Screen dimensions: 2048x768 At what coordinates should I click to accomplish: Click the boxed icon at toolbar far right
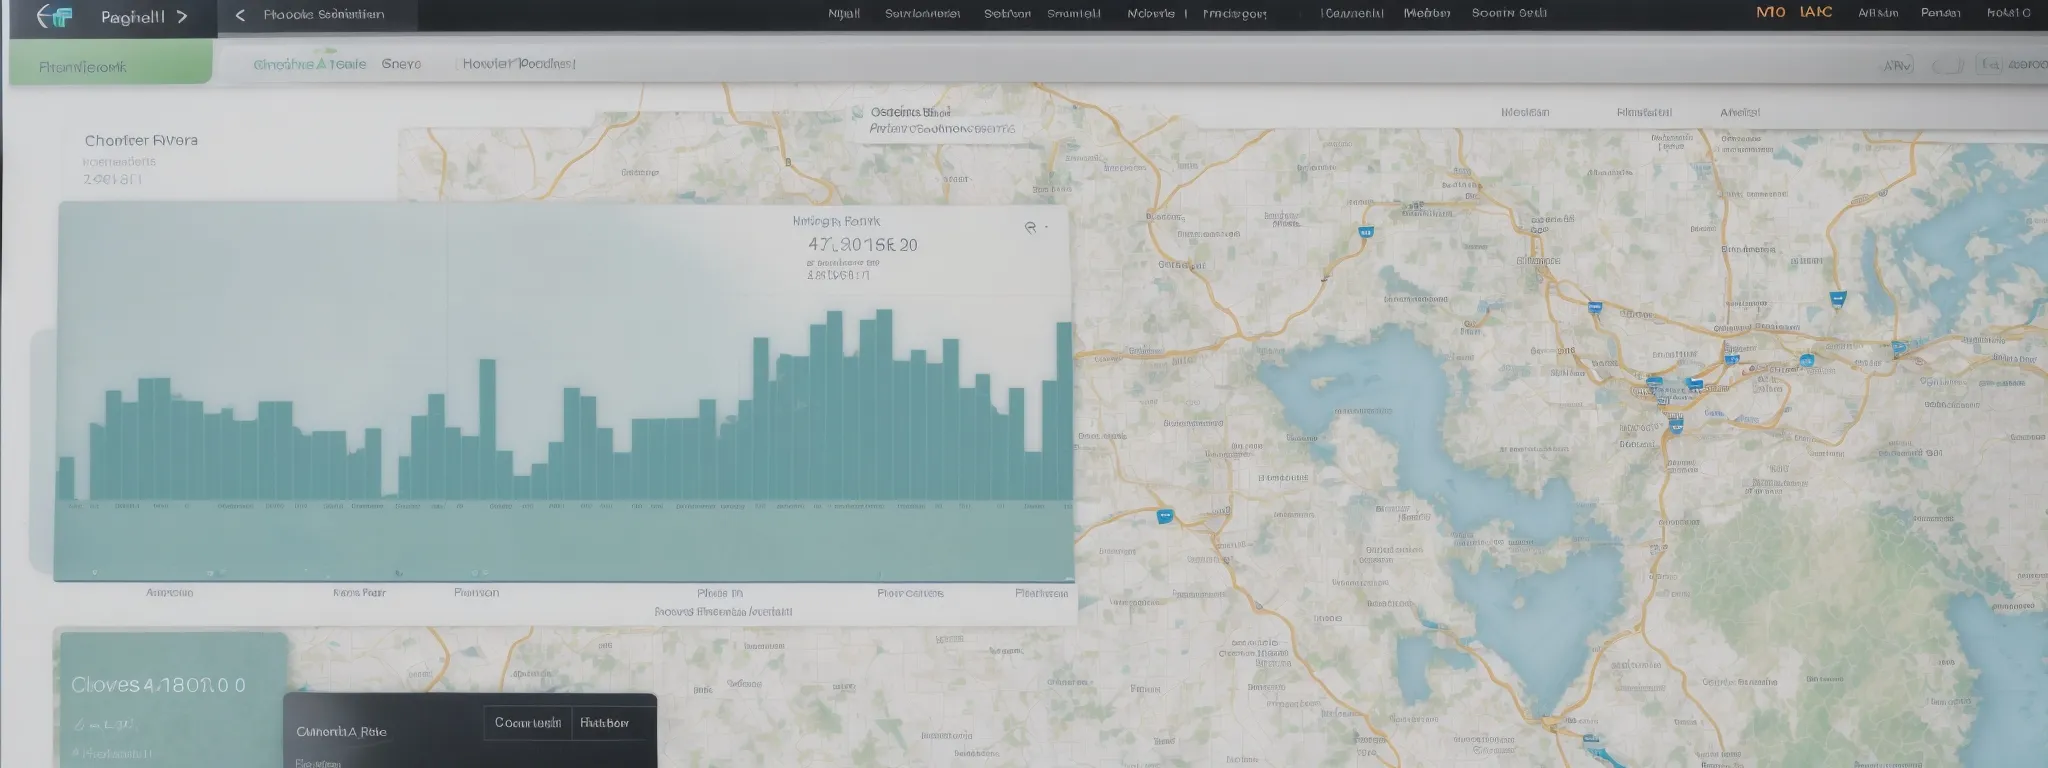click(1991, 65)
